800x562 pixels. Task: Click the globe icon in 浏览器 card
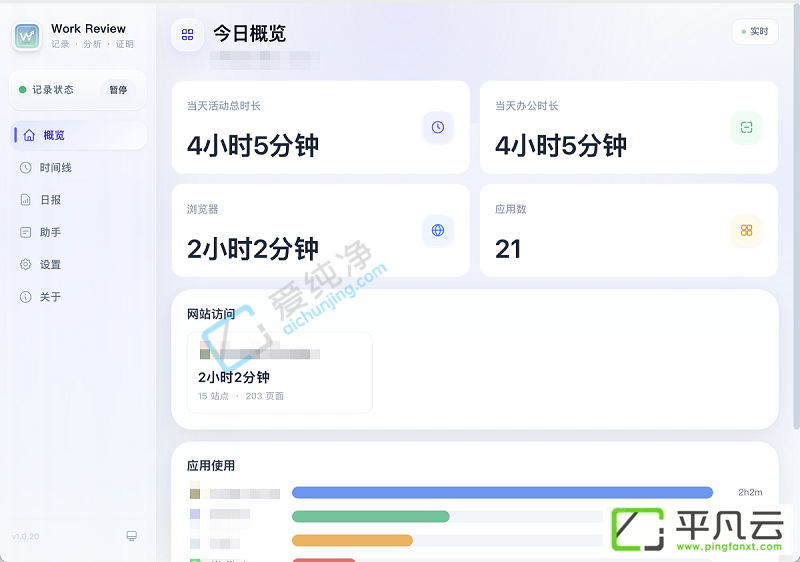[438, 230]
